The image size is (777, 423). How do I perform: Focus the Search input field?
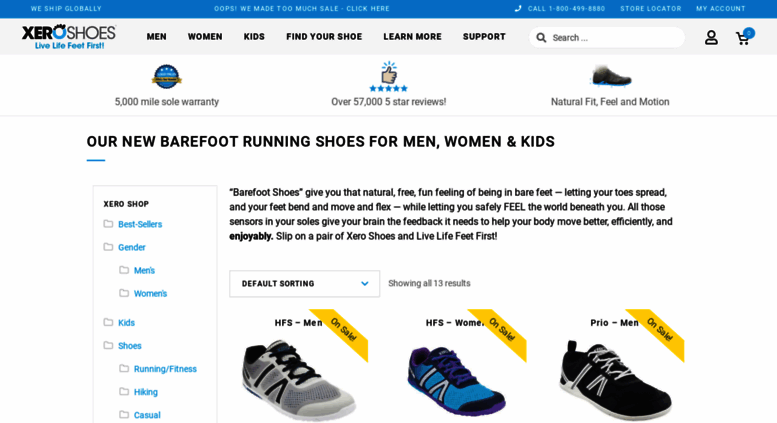[x=616, y=38]
